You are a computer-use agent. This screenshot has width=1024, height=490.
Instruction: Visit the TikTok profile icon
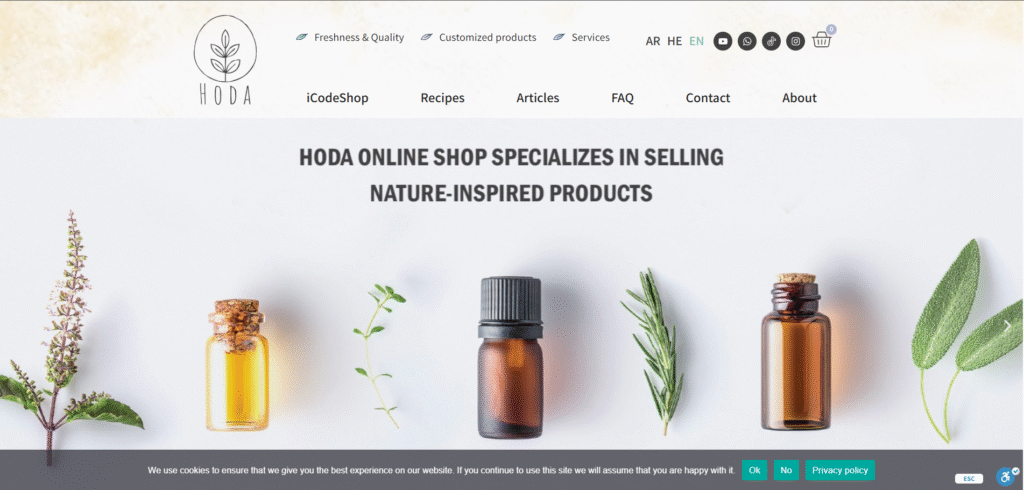[771, 41]
